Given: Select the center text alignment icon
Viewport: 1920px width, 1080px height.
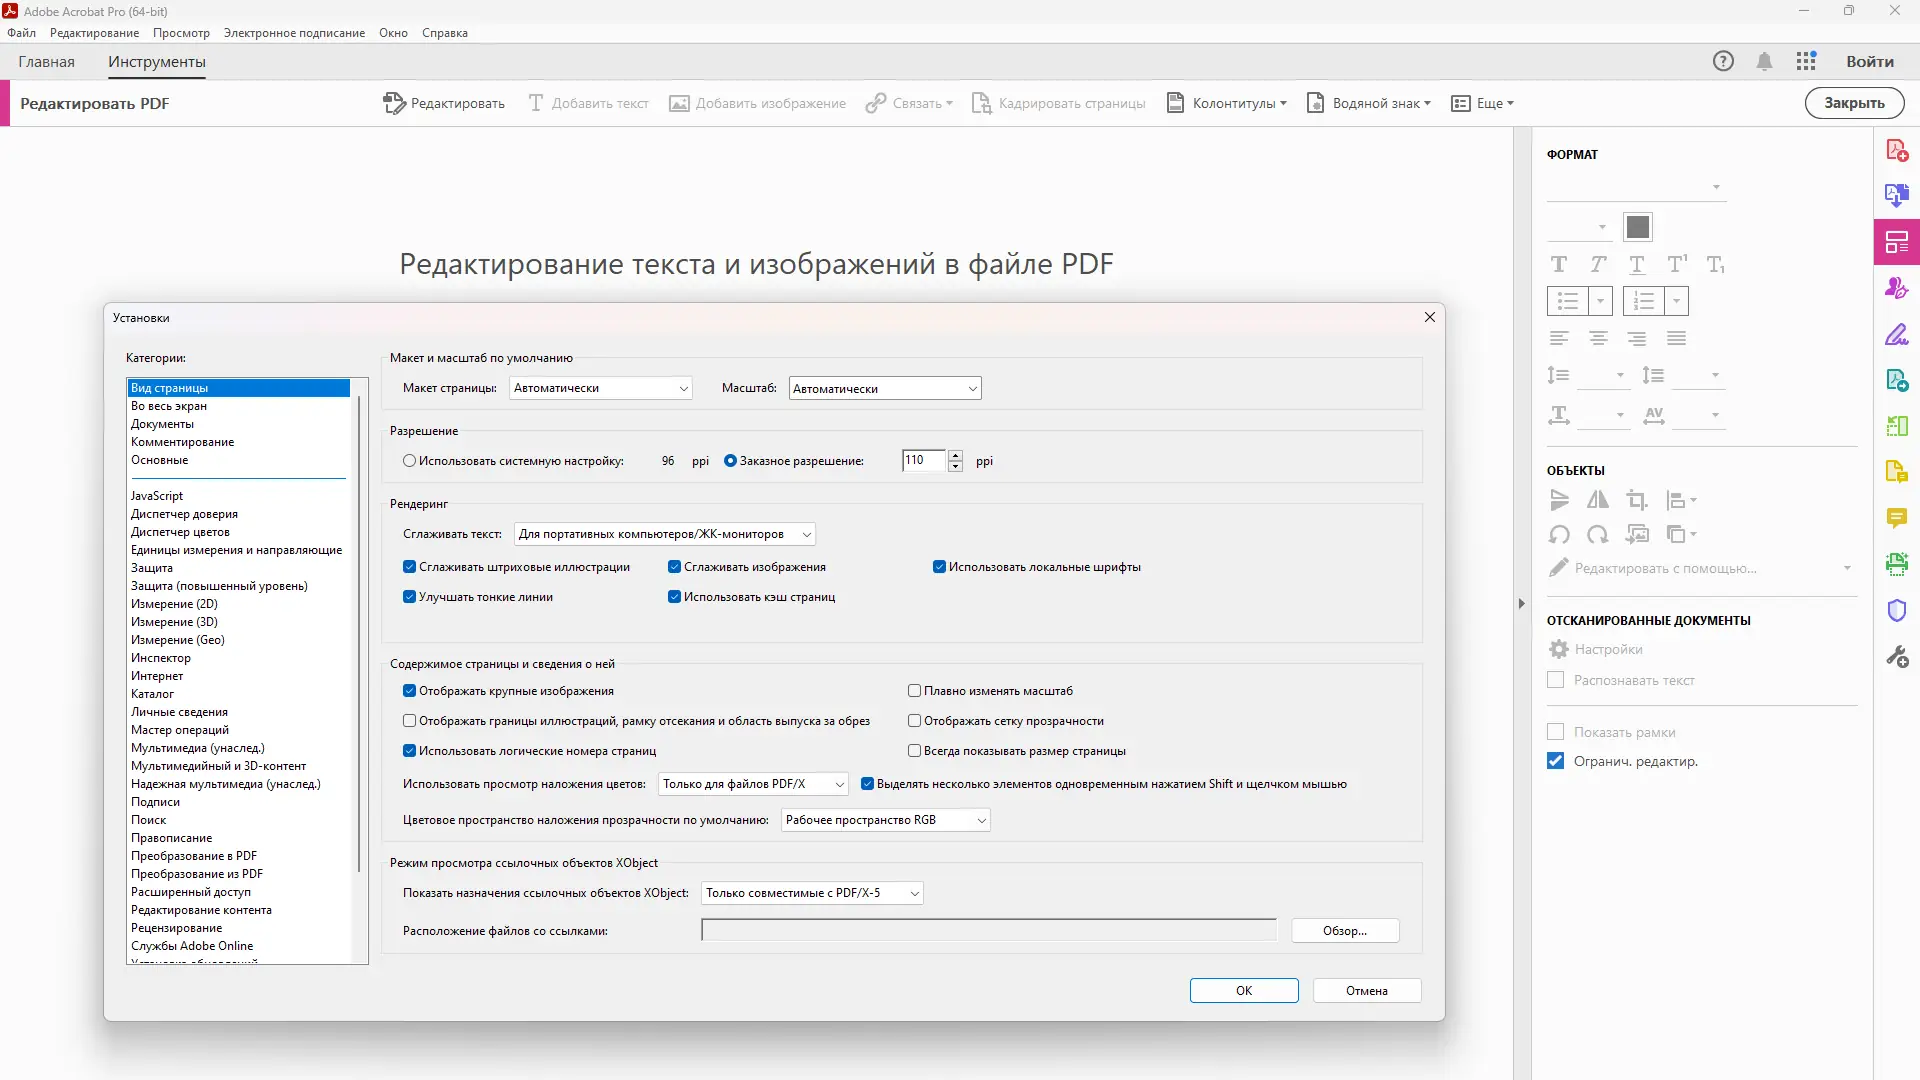Looking at the screenshot, I should click(x=1598, y=338).
